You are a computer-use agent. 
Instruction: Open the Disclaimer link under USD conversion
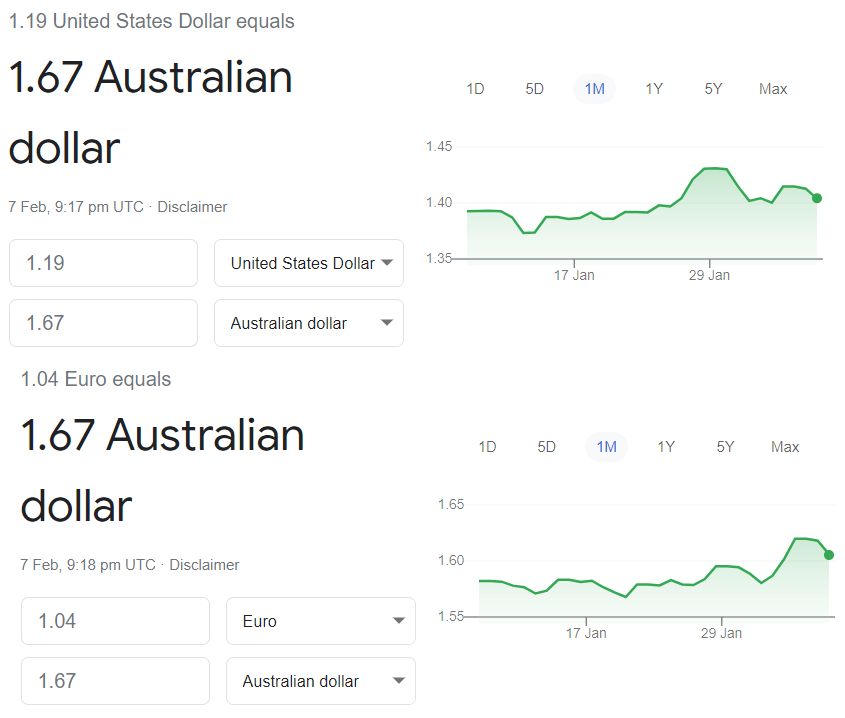192,207
